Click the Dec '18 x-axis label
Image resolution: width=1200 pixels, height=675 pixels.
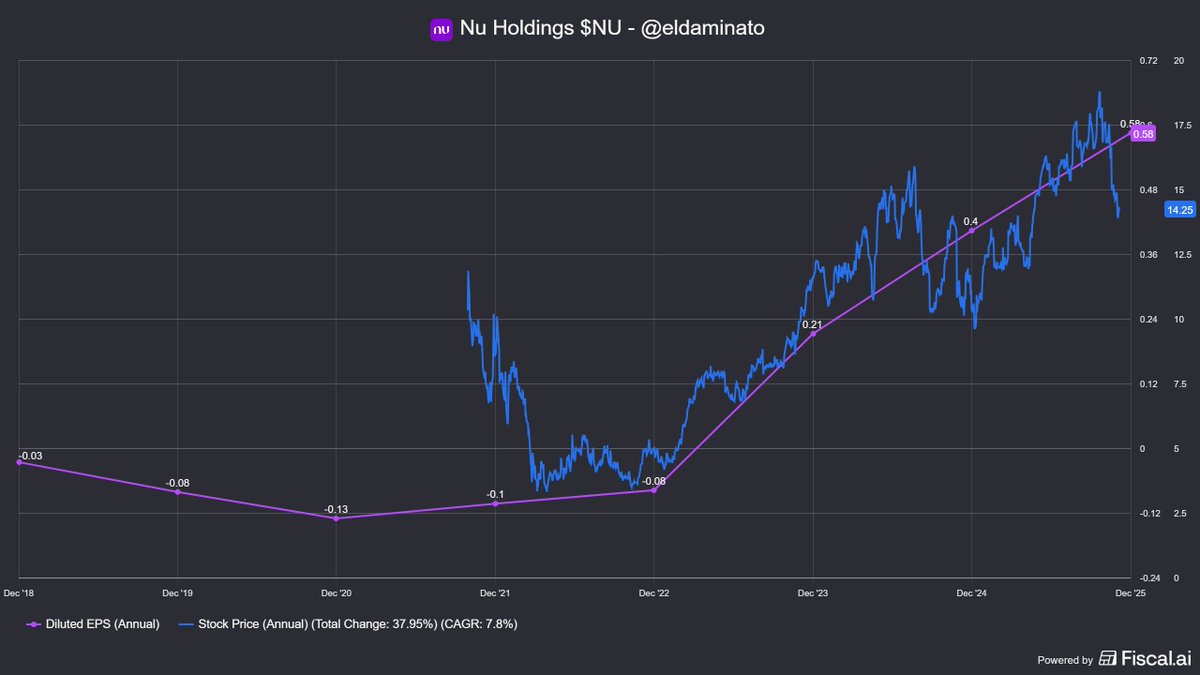coord(19,592)
